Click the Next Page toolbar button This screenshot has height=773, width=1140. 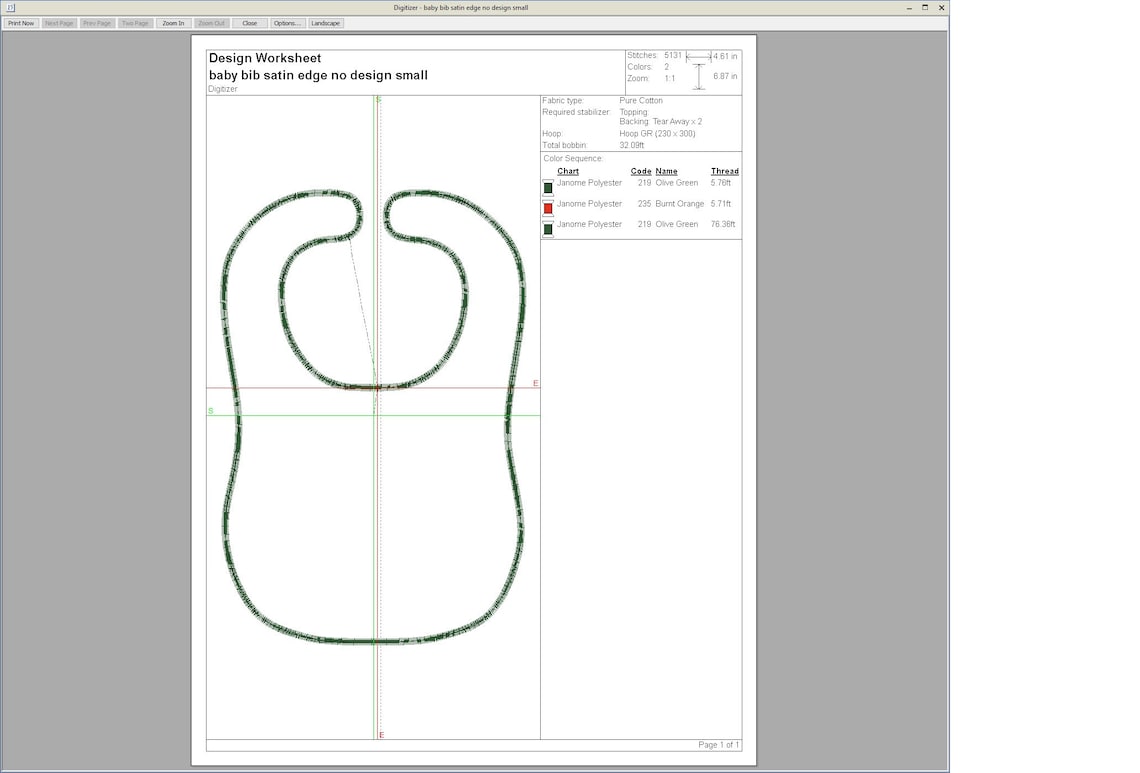coord(58,22)
